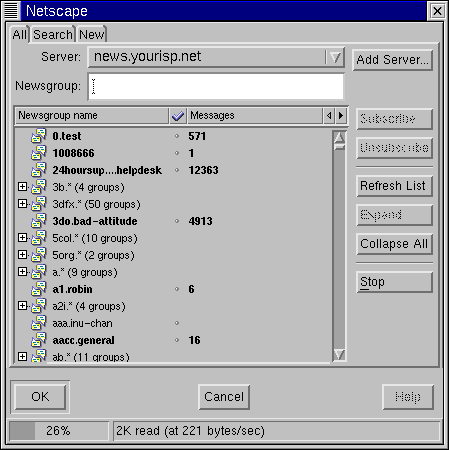The width and height of the screenshot is (449, 450).
Task: Click into the Newsgroup text field
Action: point(216,87)
